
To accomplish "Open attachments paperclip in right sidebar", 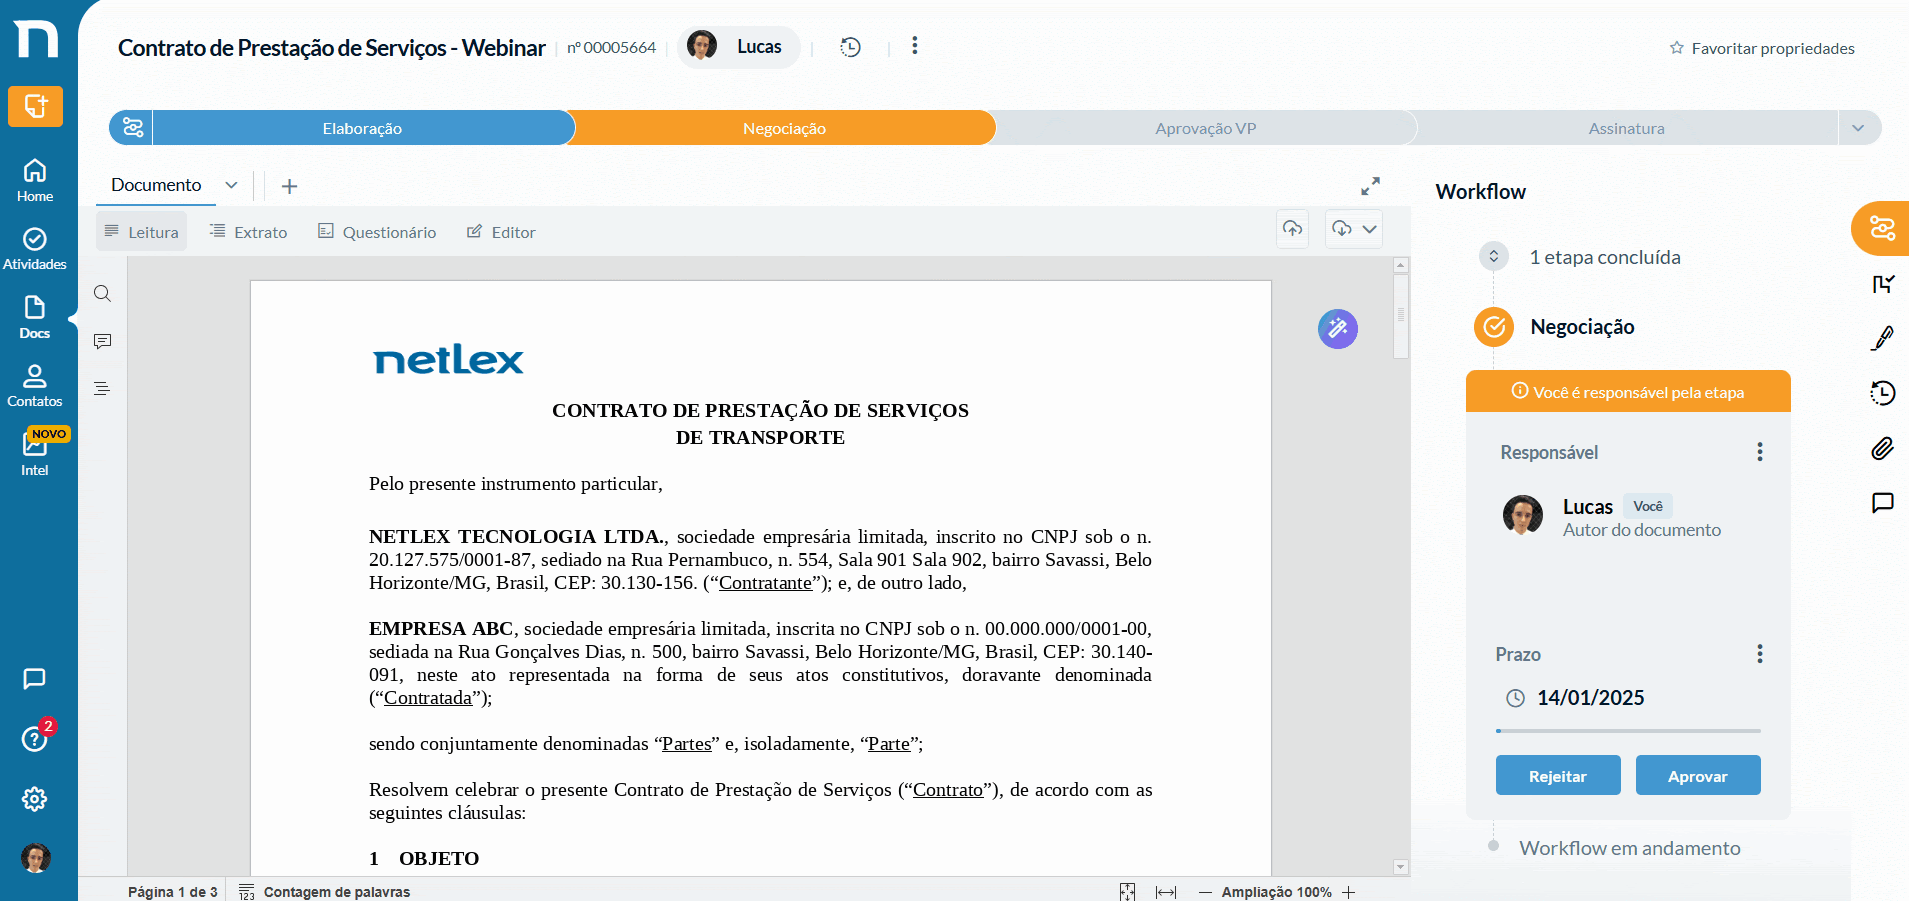I will tap(1882, 448).
